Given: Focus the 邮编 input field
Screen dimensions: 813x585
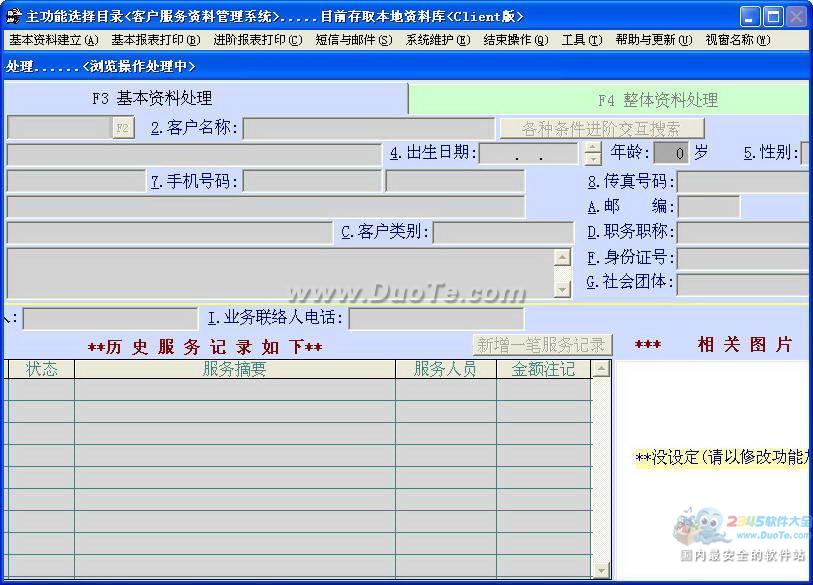Looking at the screenshot, I should [709, 207].
